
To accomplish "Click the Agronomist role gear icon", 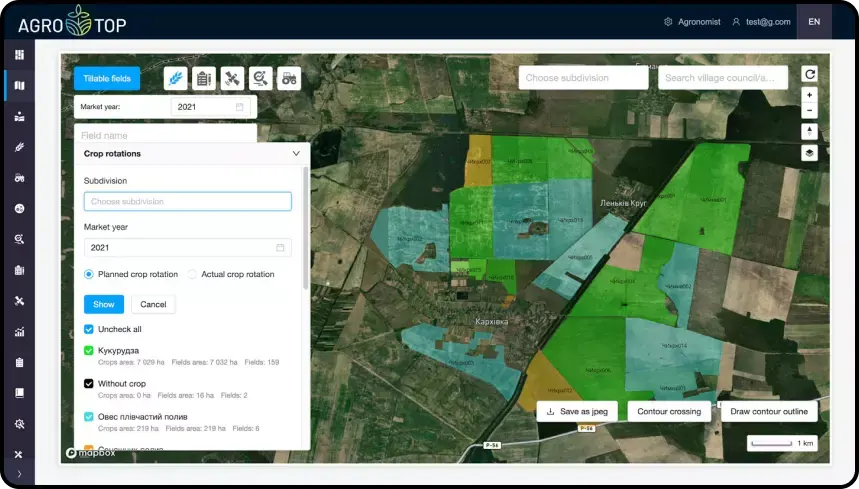I will (x=668, y=22).
